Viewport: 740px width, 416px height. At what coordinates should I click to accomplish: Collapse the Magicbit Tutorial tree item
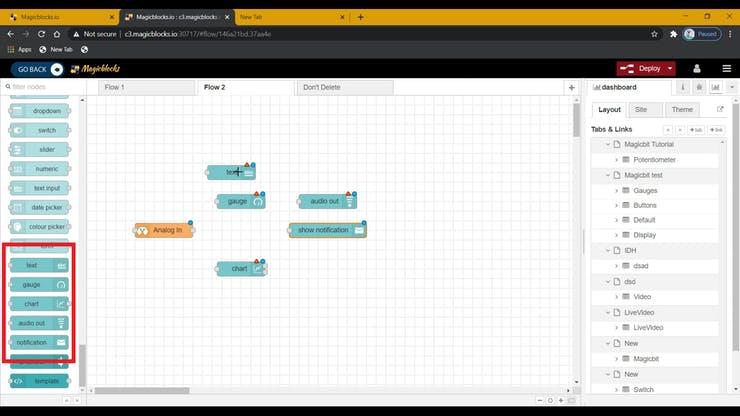[605, 145]
